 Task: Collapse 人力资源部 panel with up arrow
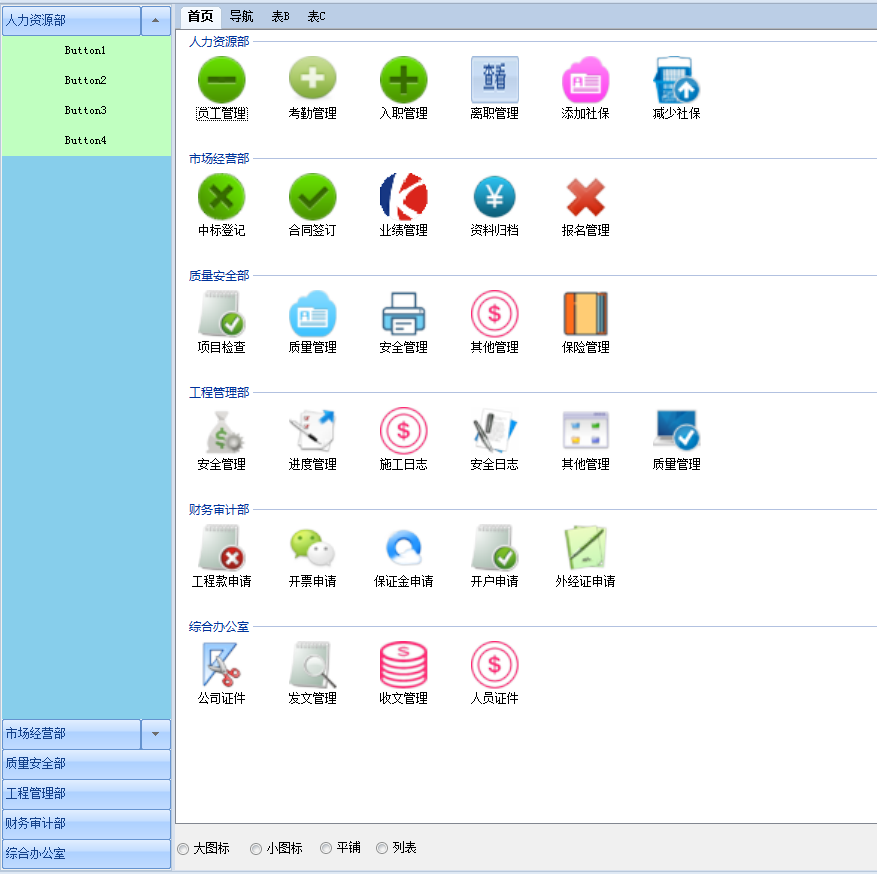coord(155,21)
